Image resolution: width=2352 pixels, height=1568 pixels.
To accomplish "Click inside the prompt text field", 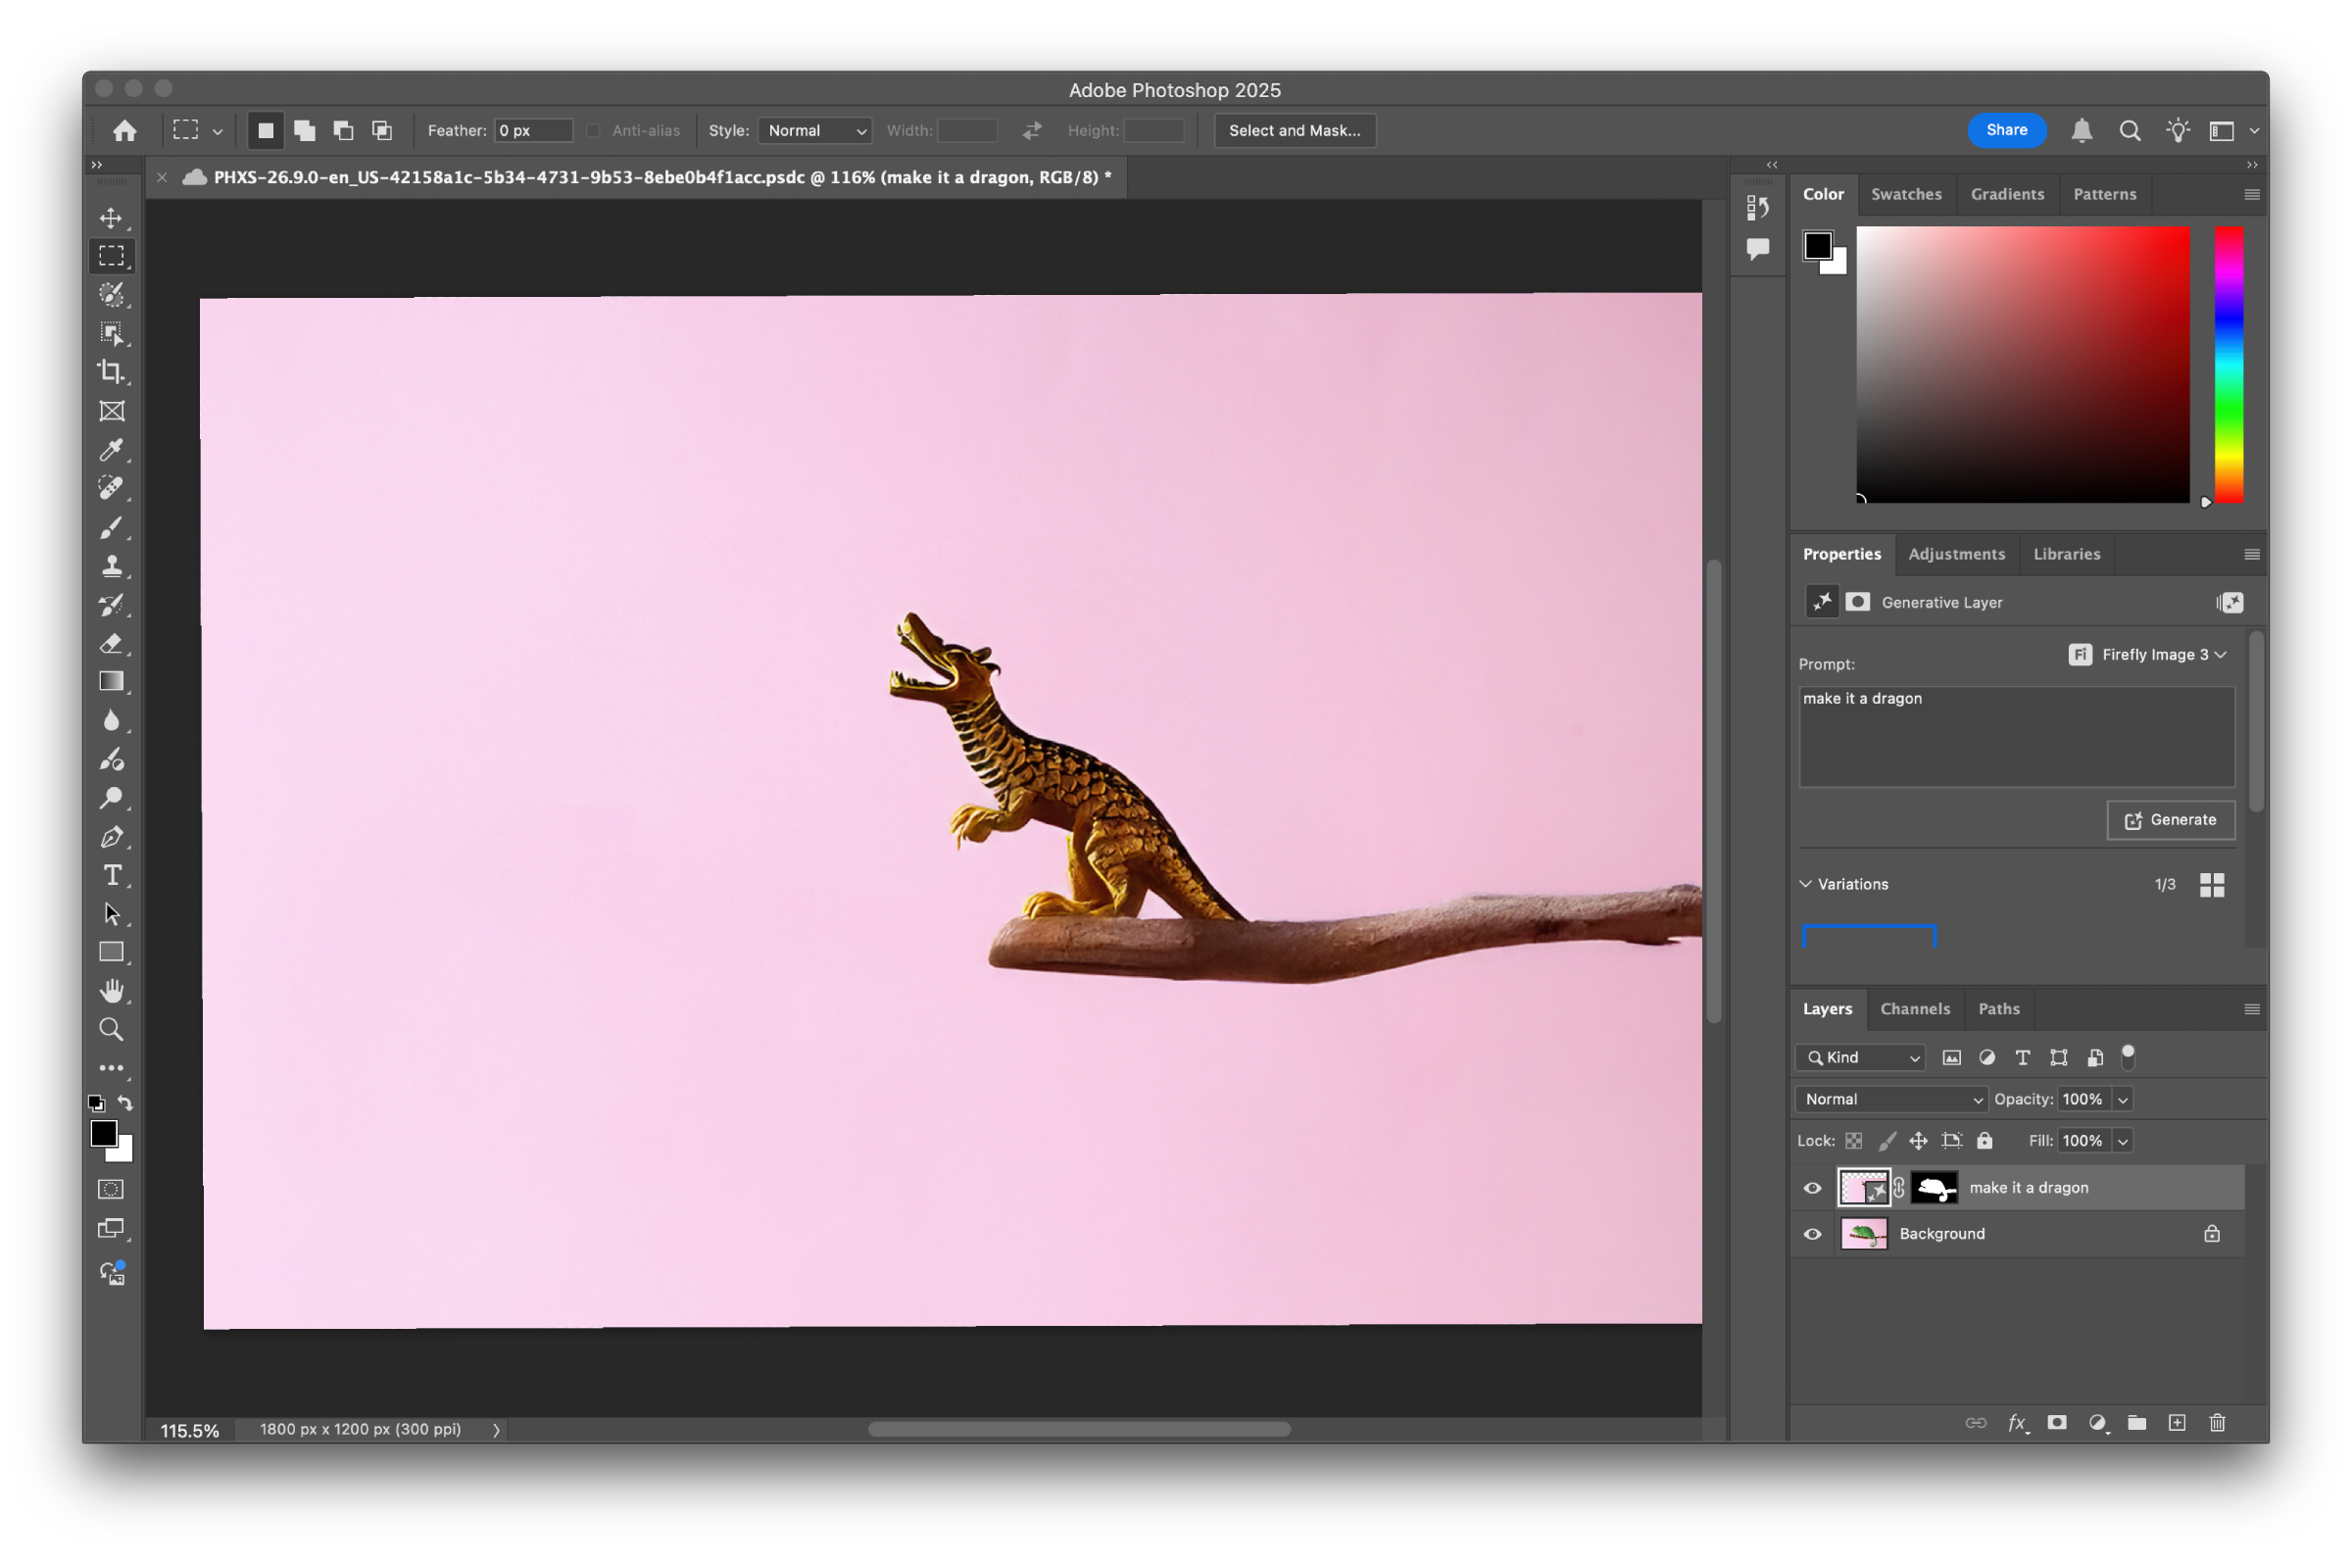I will click(2014, 737).
